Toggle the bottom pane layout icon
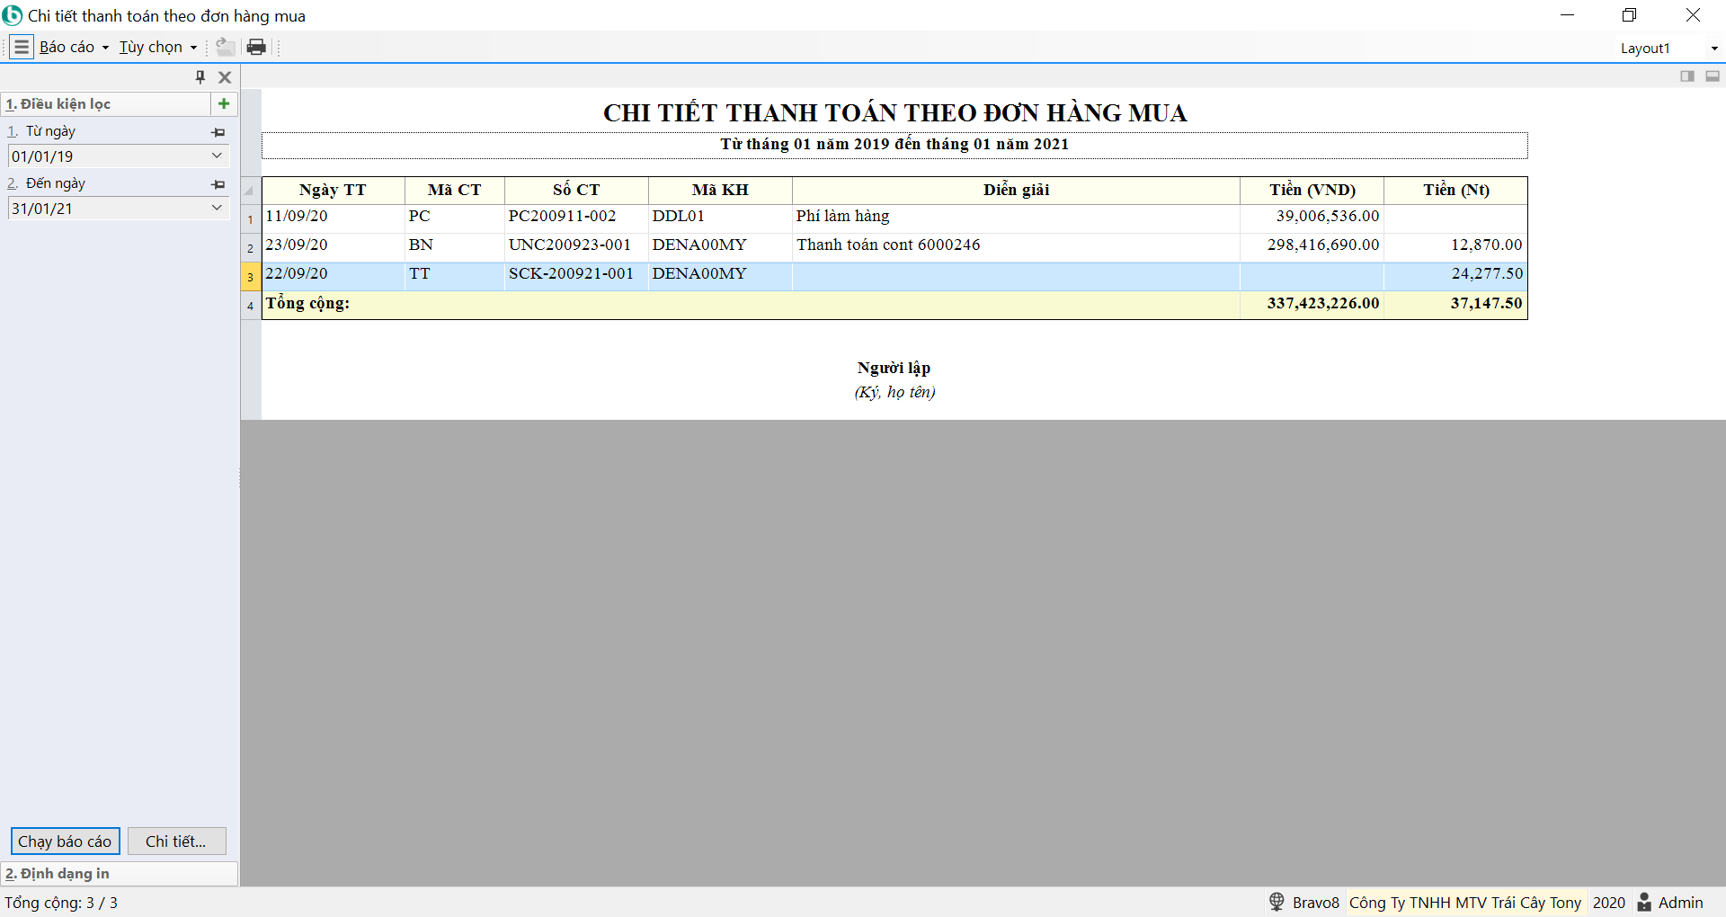 pyautogui.click(x=1712, y=77)
